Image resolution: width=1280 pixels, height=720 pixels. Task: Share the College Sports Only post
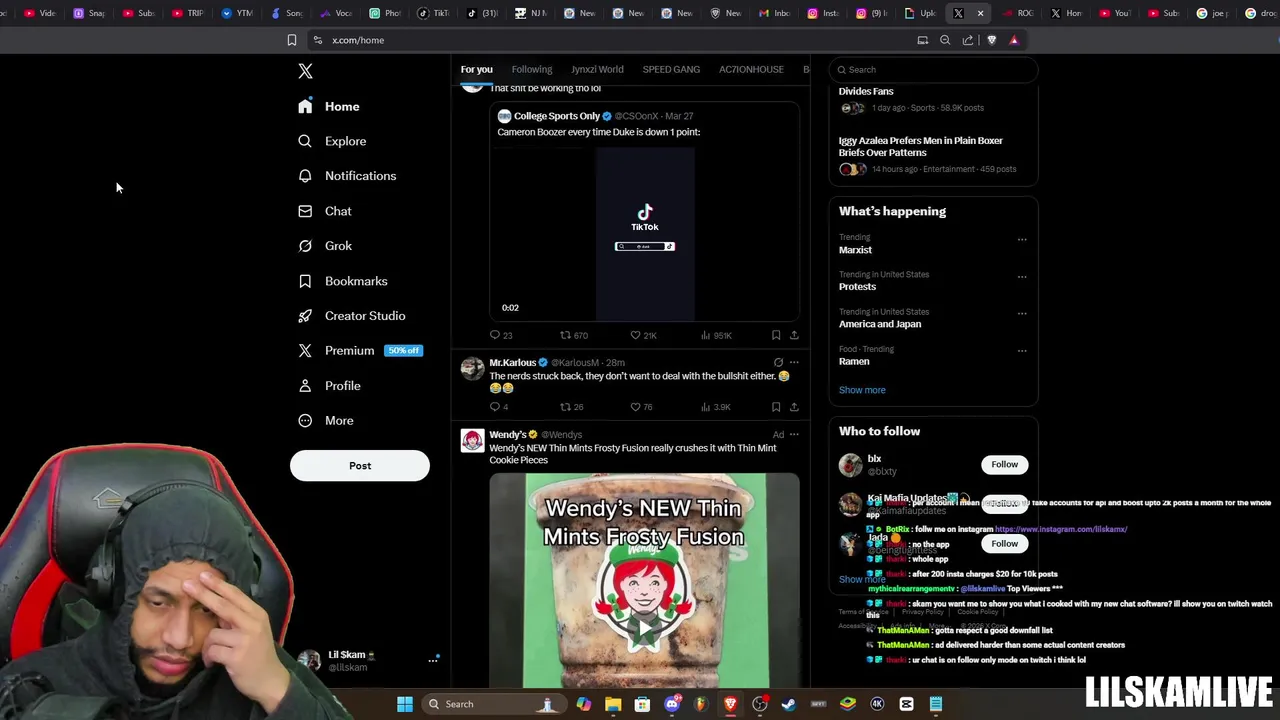pos(794,335)
